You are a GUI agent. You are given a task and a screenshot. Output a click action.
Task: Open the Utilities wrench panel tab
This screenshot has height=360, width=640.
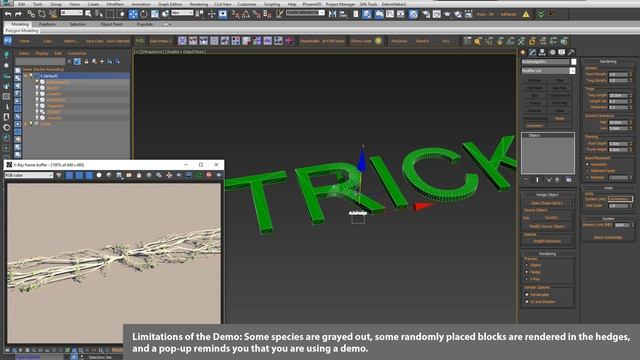[571, 52]
